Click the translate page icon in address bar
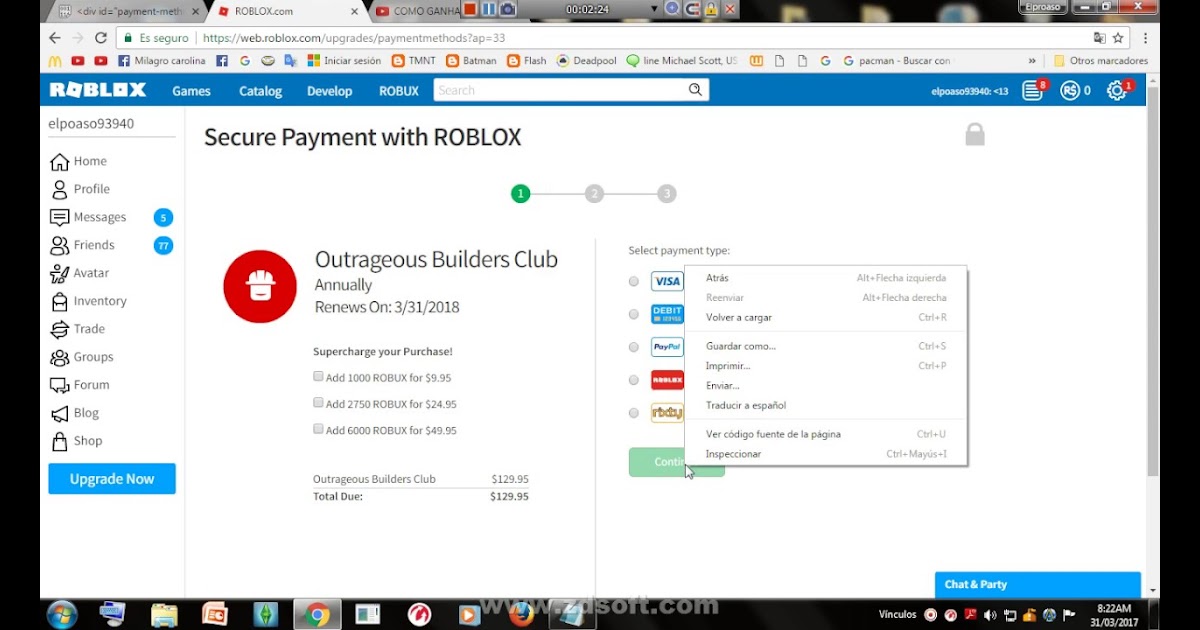 [x=1100, y=38]
